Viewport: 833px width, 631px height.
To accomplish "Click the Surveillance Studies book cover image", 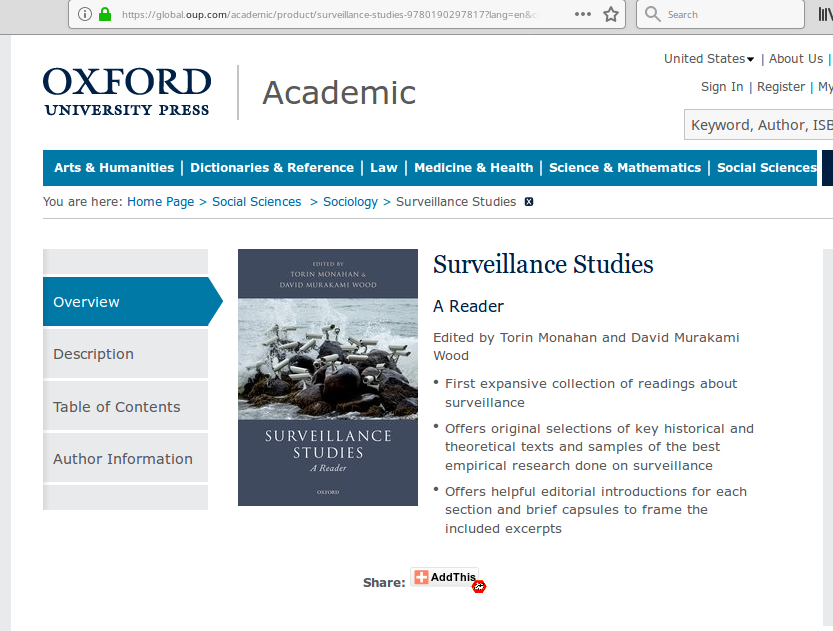I will coord(328,377).
